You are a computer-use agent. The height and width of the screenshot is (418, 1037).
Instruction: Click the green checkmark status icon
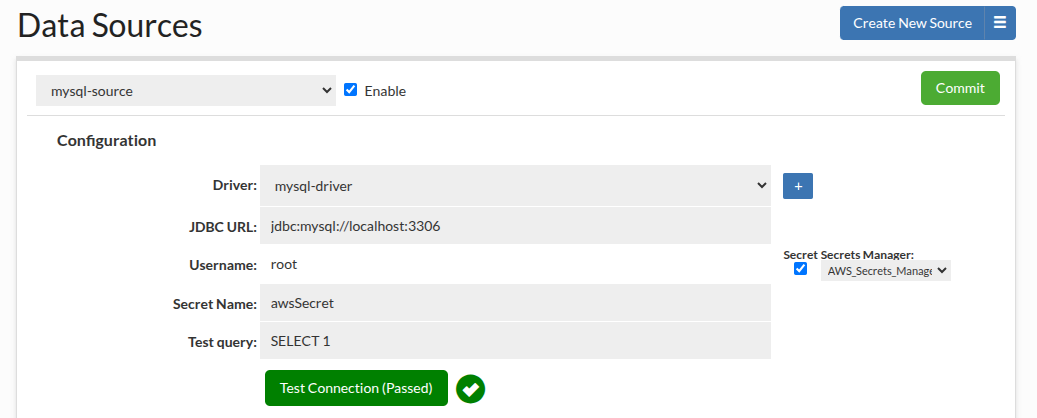pos(470,388)
